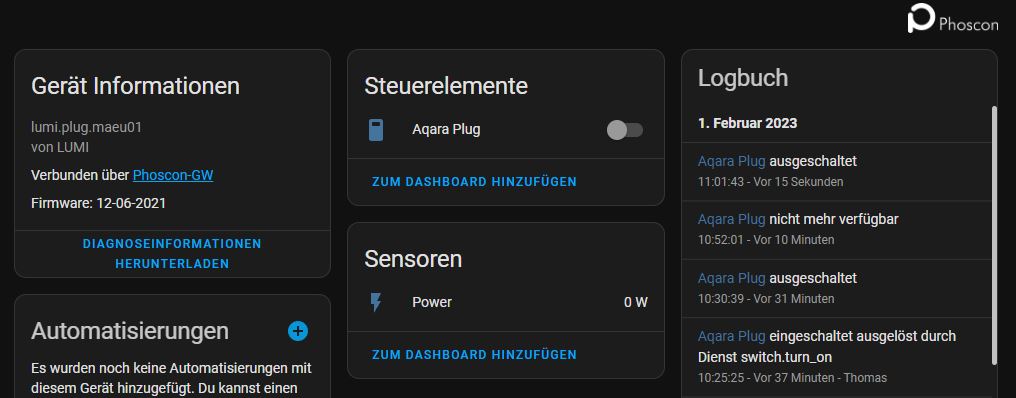The width and height of the screenshot is (1016, 398).
Task: Click the Power lightning bolt icon
Action: pos(376,302)
